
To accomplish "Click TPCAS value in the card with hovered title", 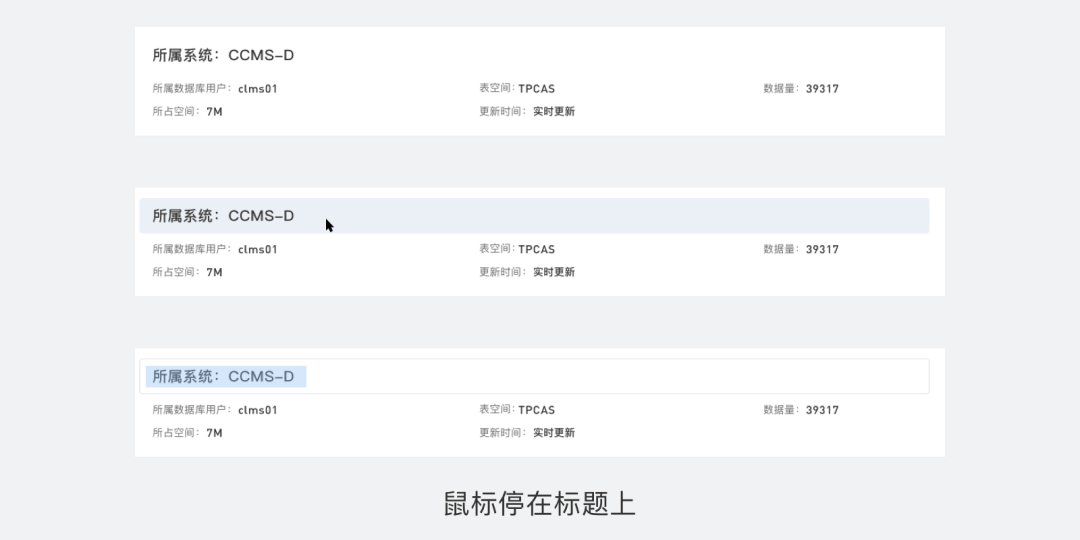I will 537,249.
